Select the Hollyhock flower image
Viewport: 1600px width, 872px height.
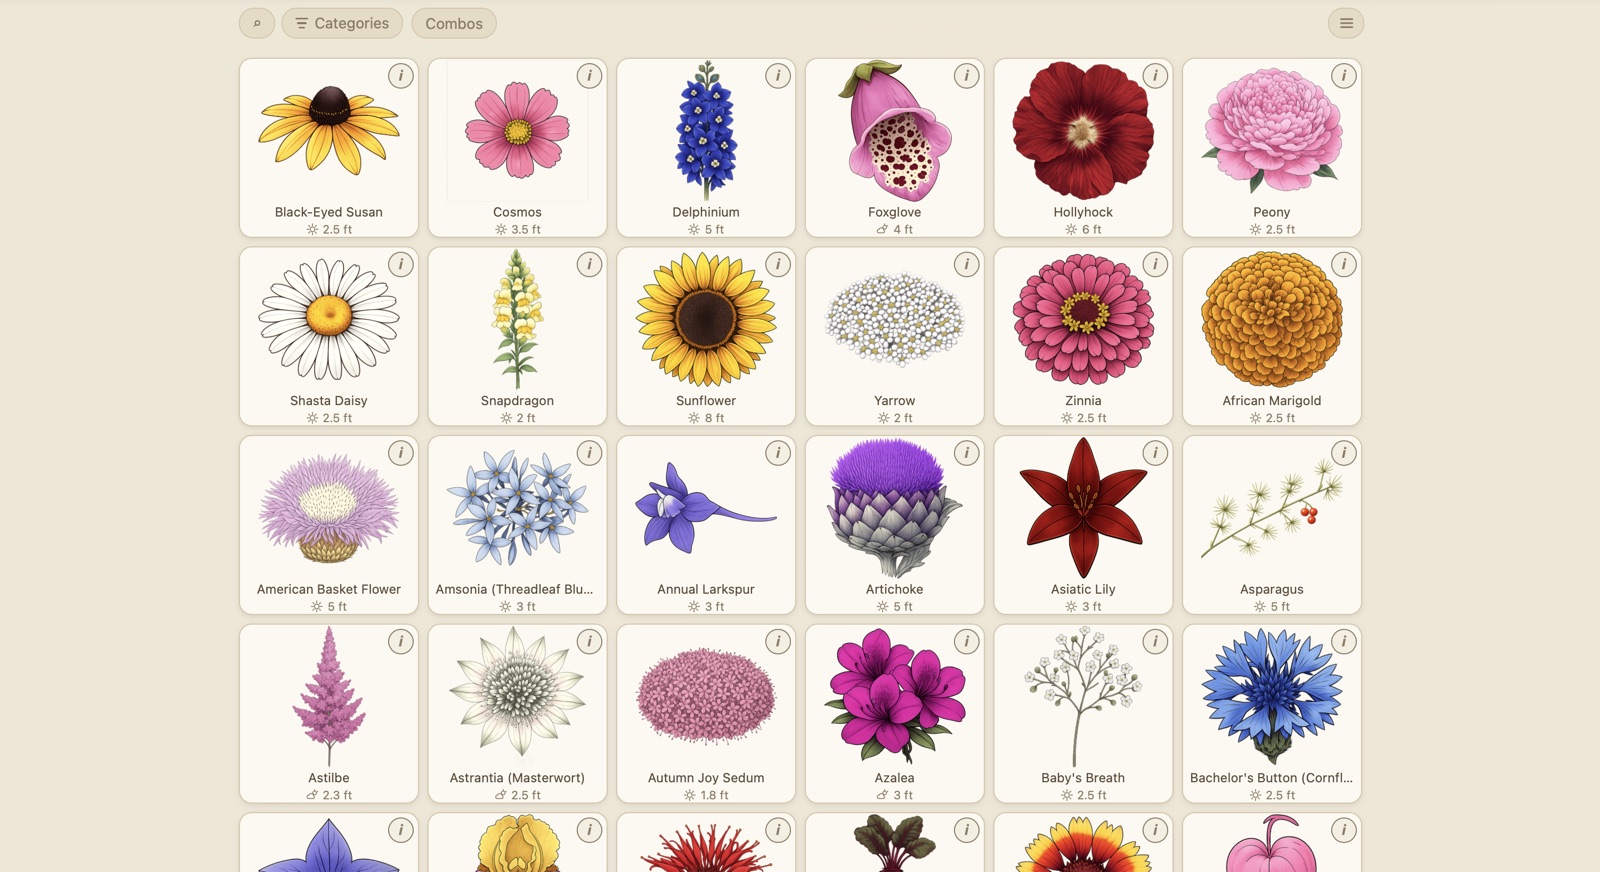[x=1083, y=131]
